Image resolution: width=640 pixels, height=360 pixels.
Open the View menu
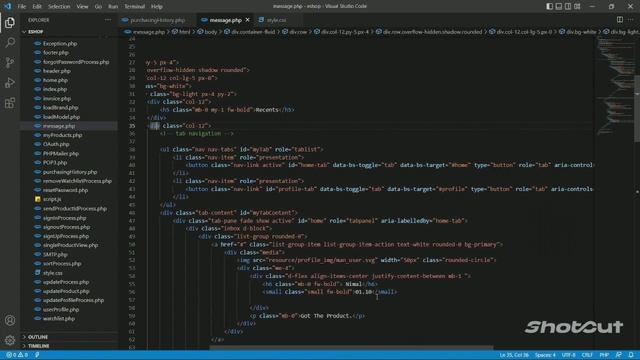point(82,7)
